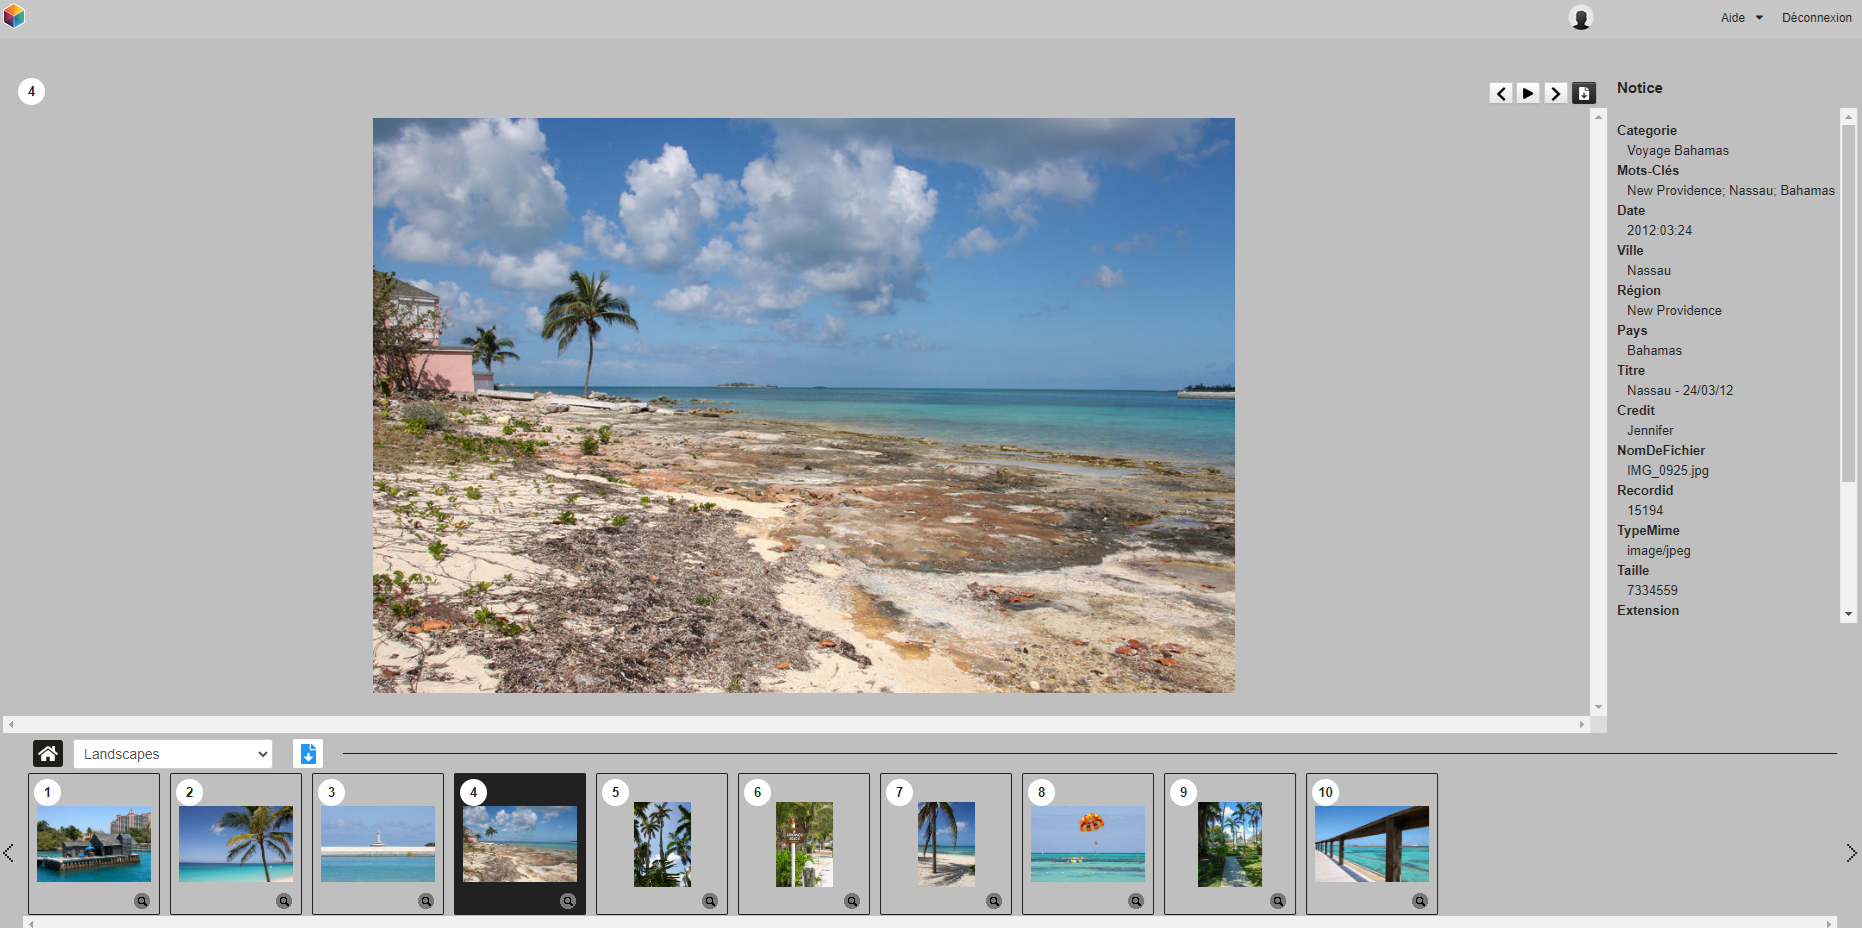Click magnifier icon on parasailing thumbnail 8
The width and height of the screenshot is (1862, 928).
pyautogui.click(x=1136, y=901)
